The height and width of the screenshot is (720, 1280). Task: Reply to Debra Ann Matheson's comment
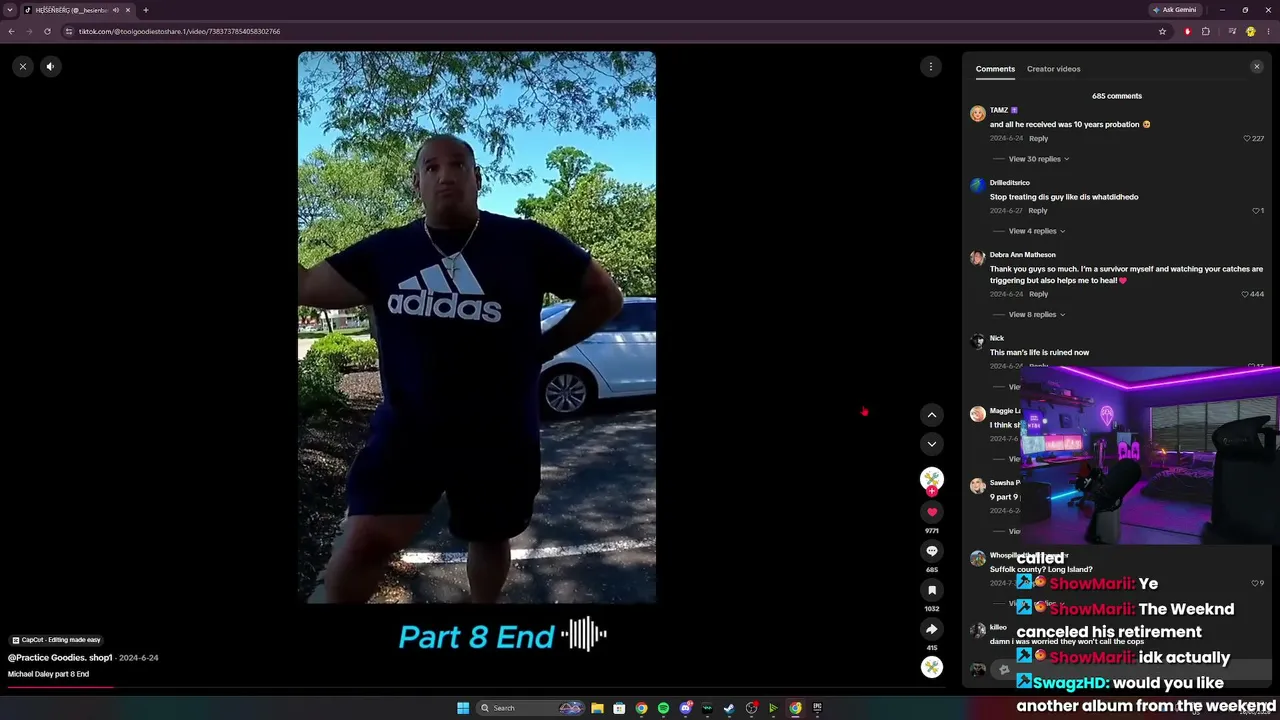tap(1038, 294)
